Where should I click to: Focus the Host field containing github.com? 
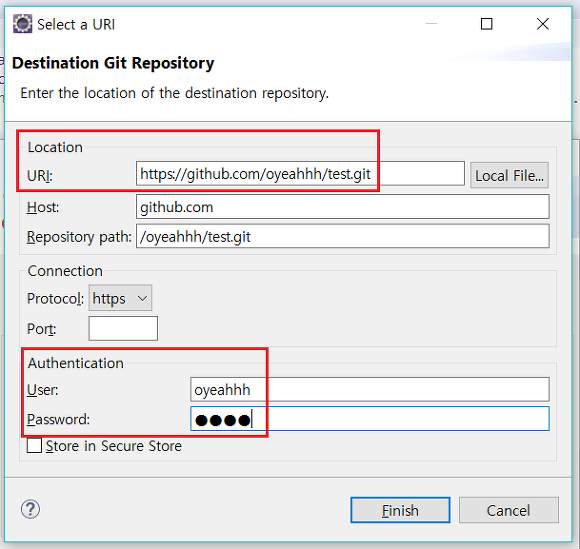tap(343, 207)
